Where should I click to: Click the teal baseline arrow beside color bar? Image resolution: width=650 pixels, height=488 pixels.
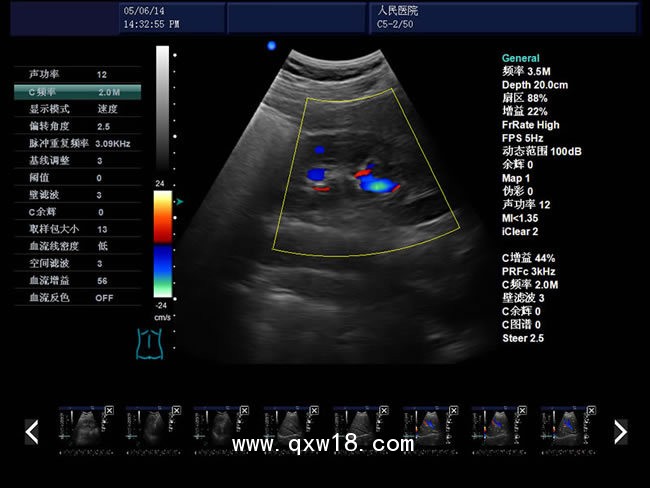pyautogui.click(x=180, y=202)
